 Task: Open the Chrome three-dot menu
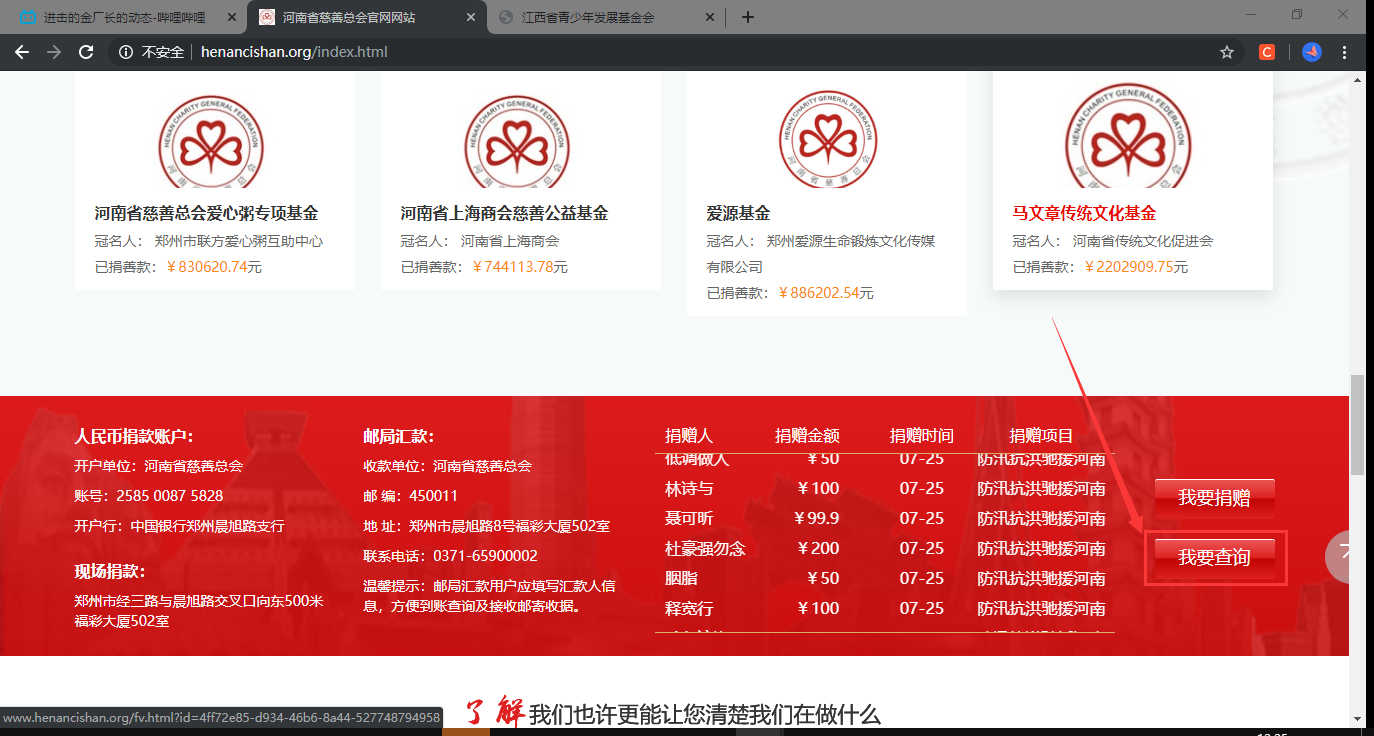(1345, 52)
